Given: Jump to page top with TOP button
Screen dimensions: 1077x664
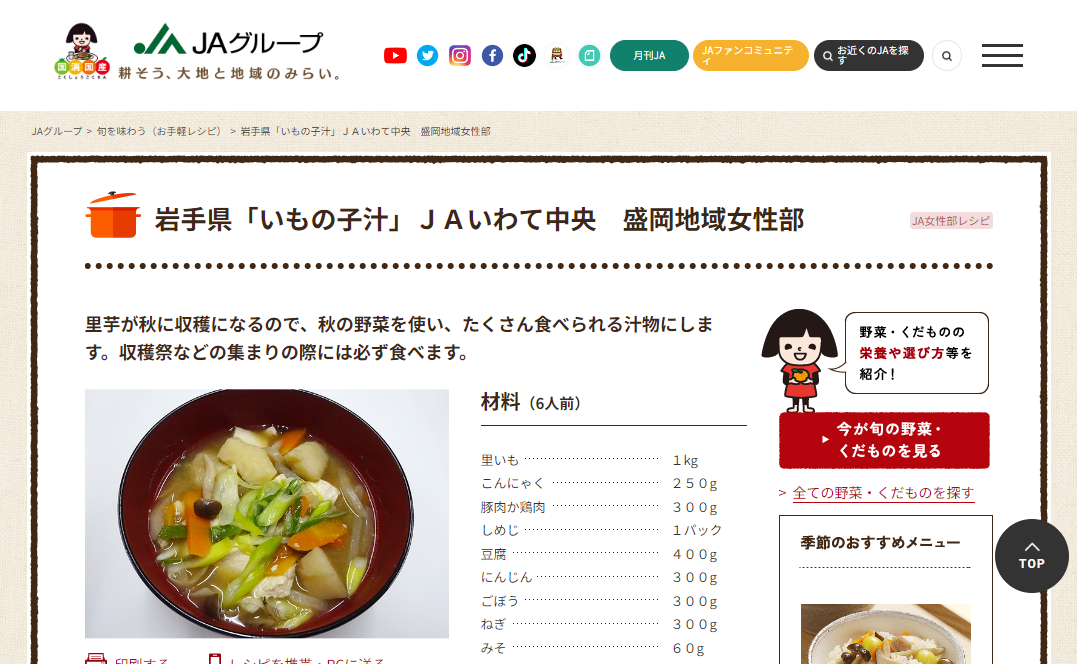Looking at the screenshot, I should [x=1032, y=556].
